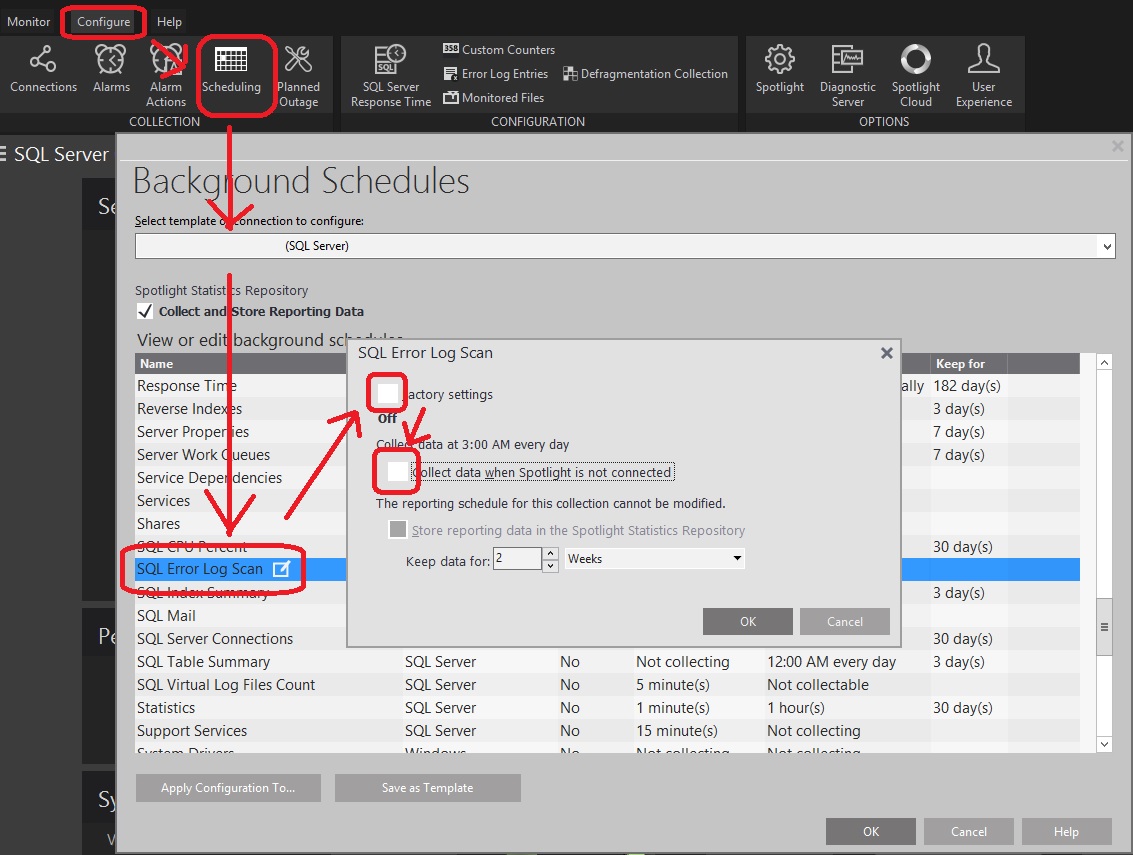
Task: Sort by the Name column header
Action: point(241,364)
